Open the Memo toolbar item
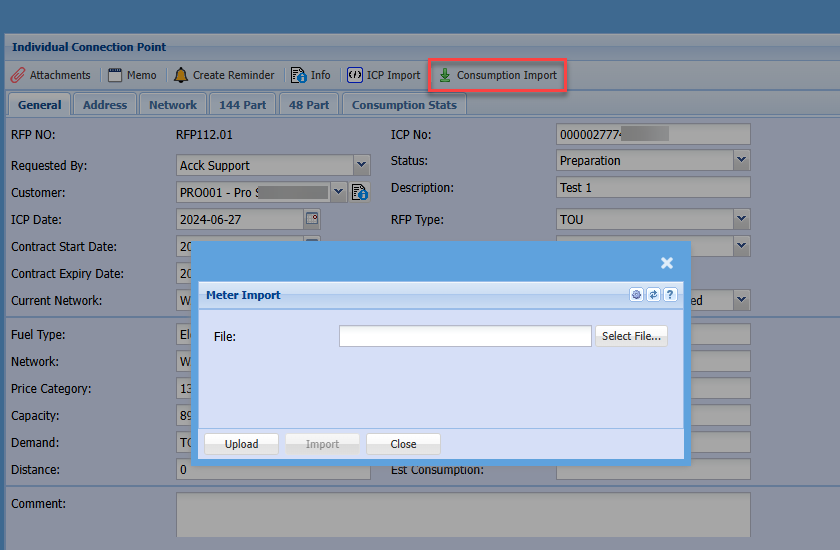Screen dimensions: 840x550 pyautogui.click(x=132, y=75)
